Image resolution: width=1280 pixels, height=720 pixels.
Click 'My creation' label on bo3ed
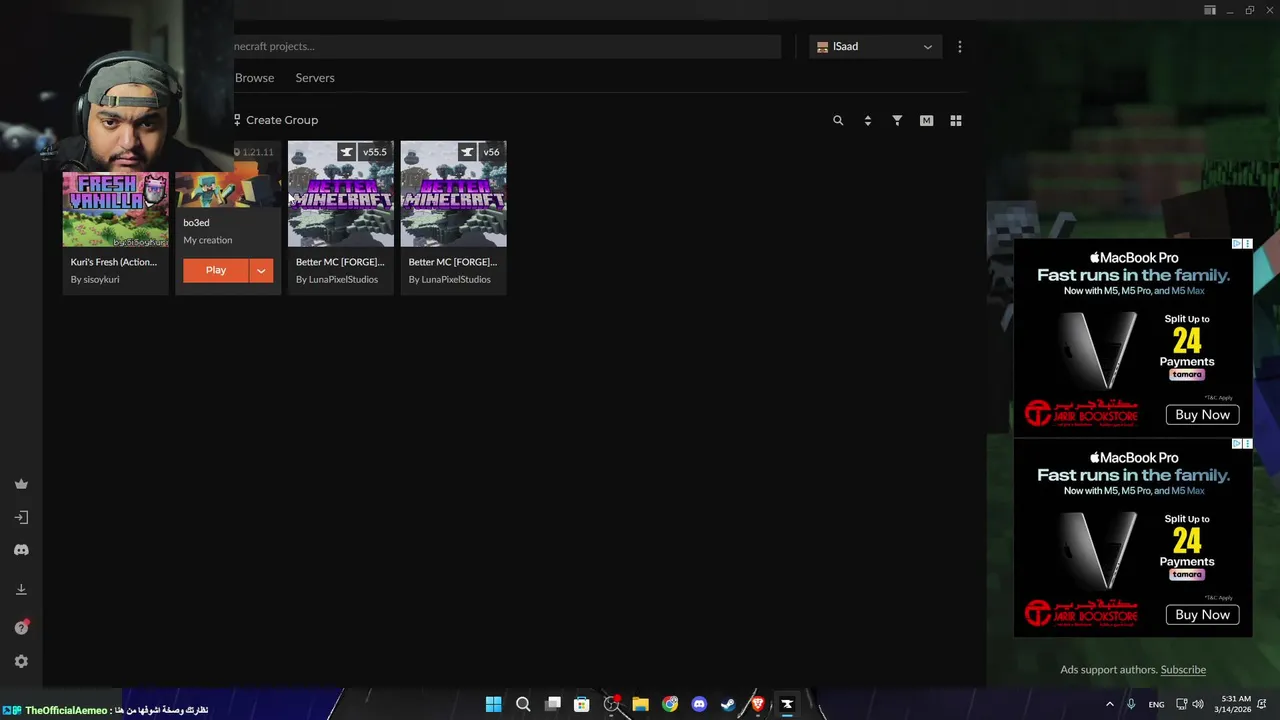208,240
